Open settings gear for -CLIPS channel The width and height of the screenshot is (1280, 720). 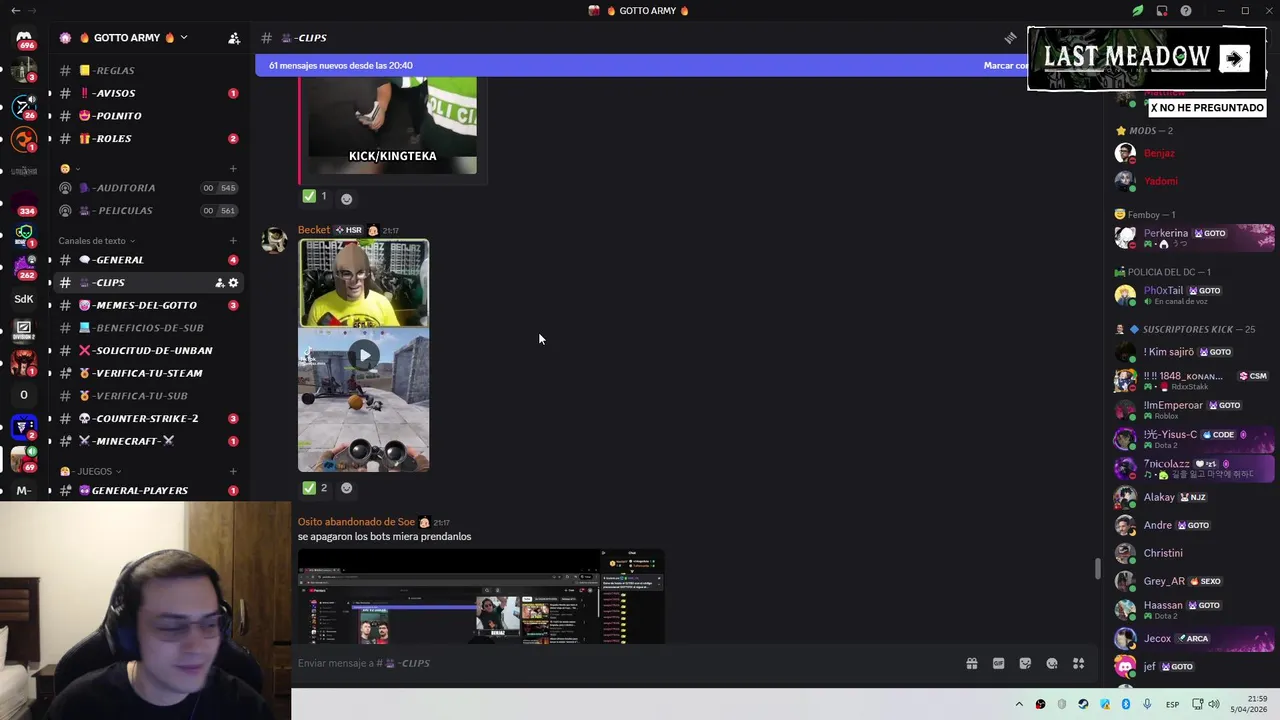click(x=233, y=283)
